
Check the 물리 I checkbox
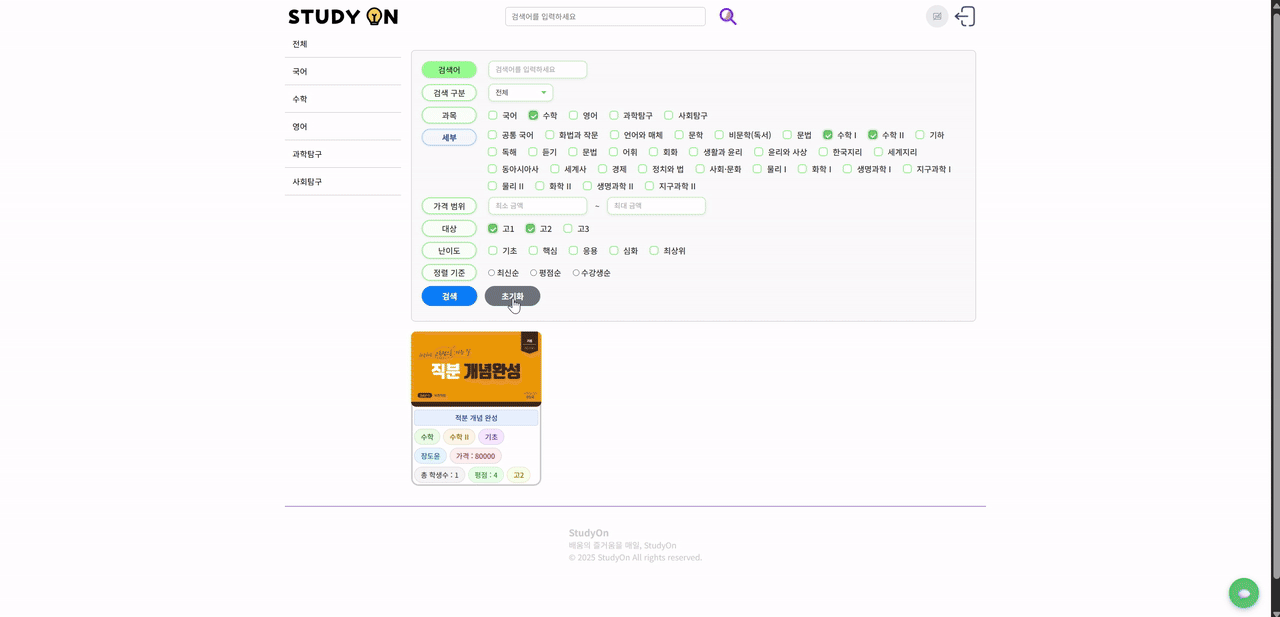pyautogui.click(x=758, y=169)
